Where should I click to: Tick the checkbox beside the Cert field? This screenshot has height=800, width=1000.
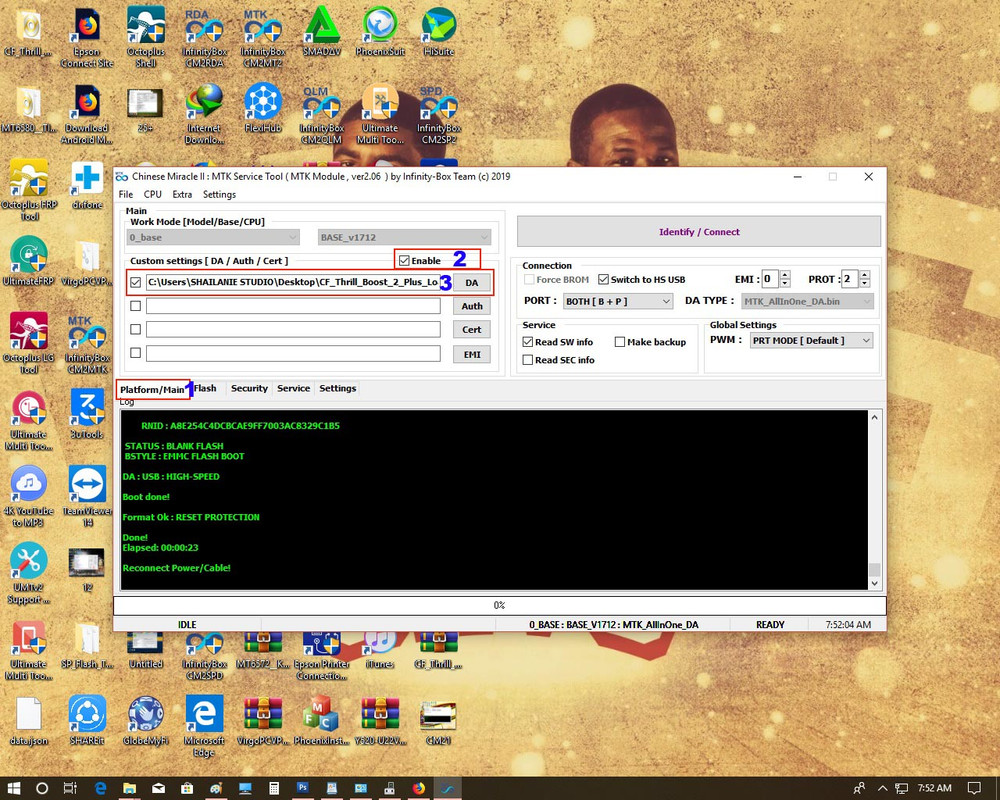[x=135, y=329]
